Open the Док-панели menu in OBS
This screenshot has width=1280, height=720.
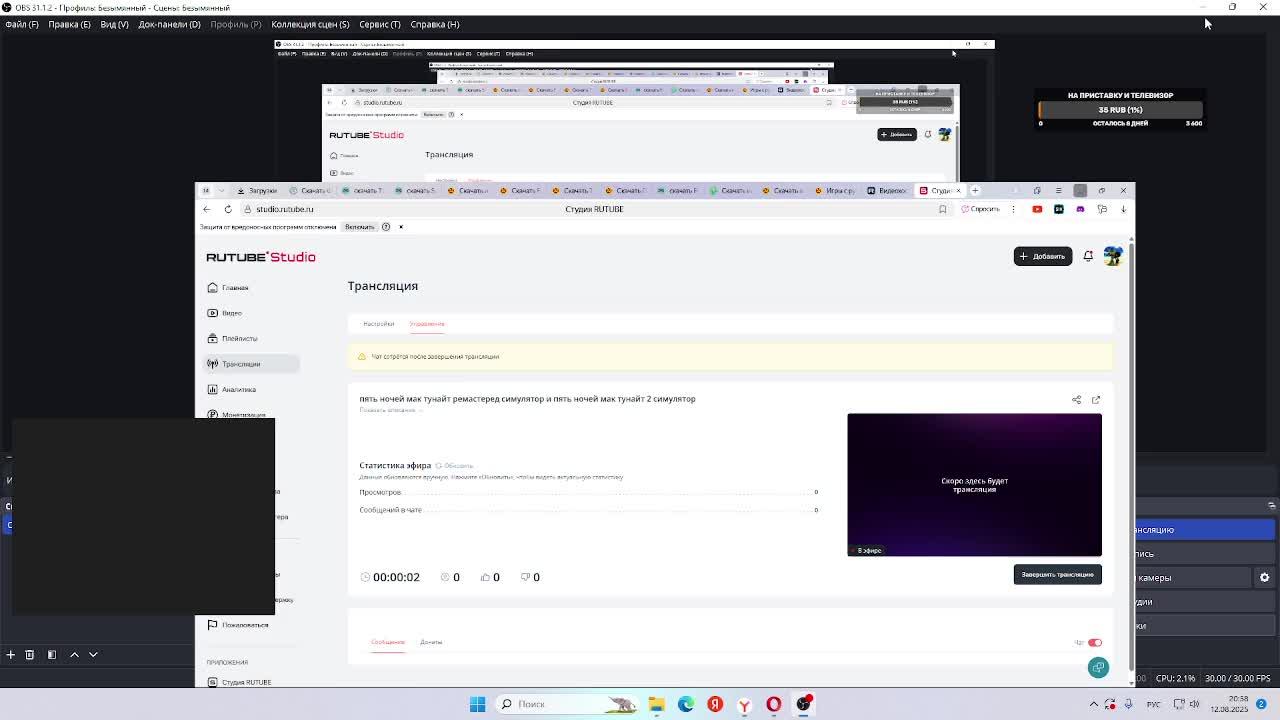click(x=169, y=24)
